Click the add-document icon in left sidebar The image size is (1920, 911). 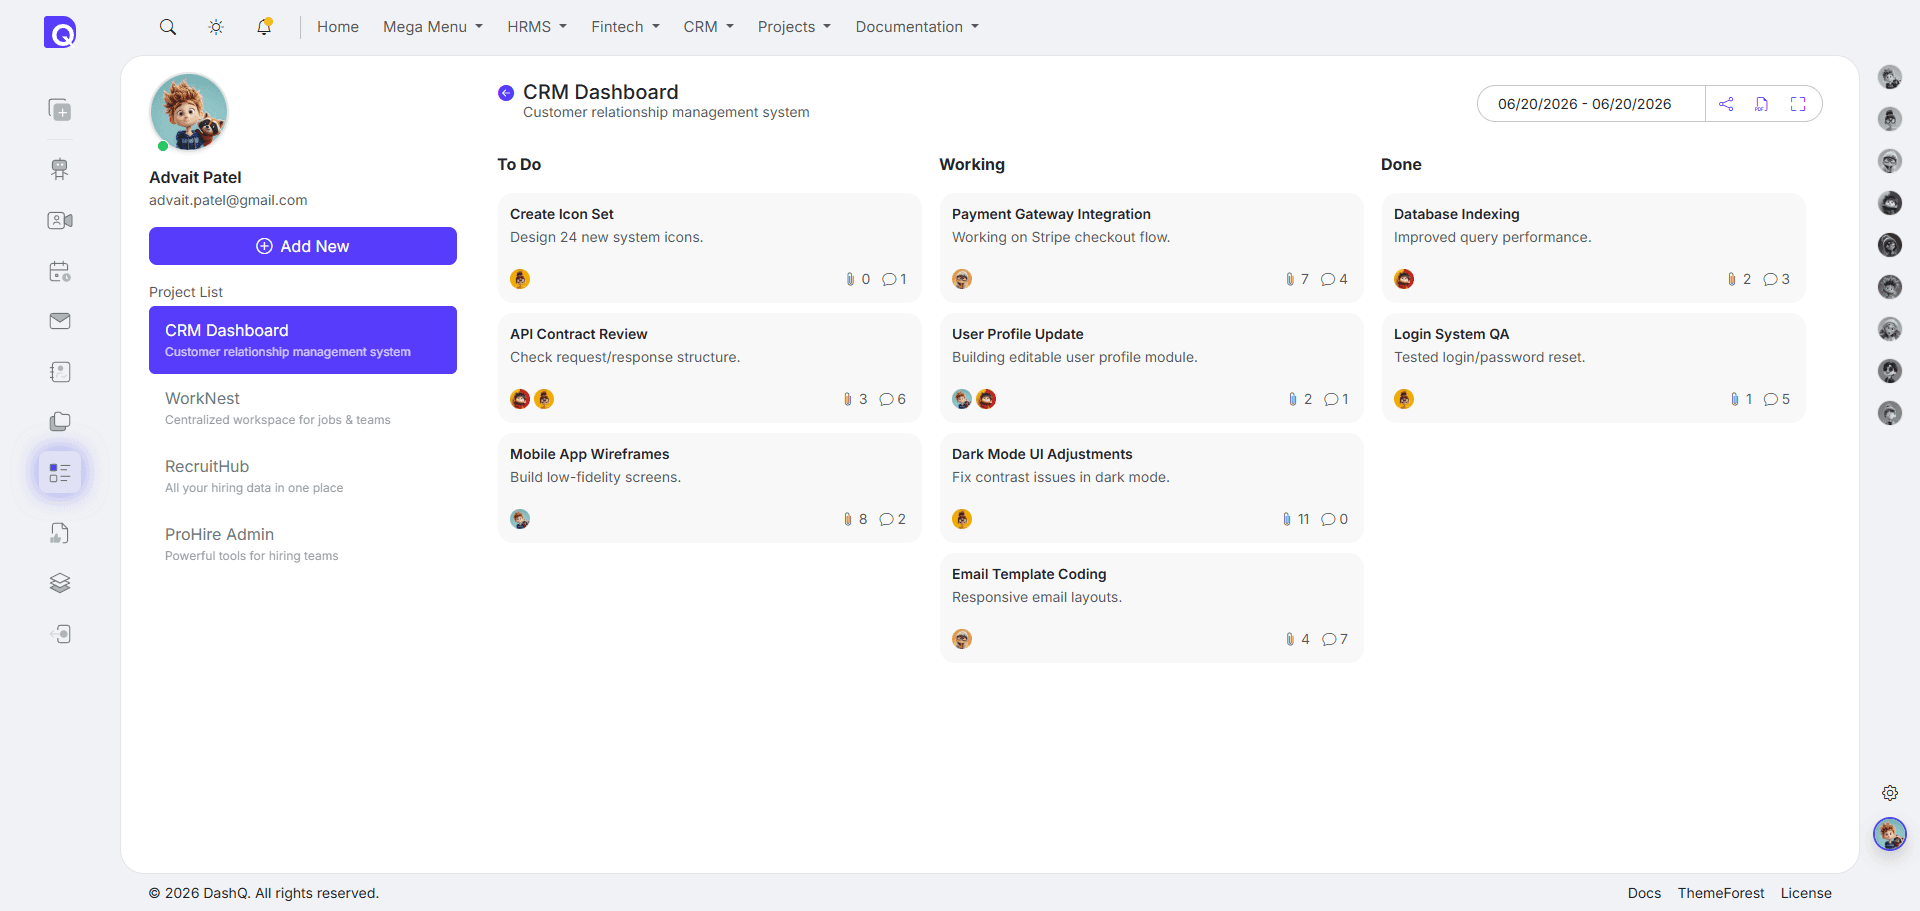point(60,110)
